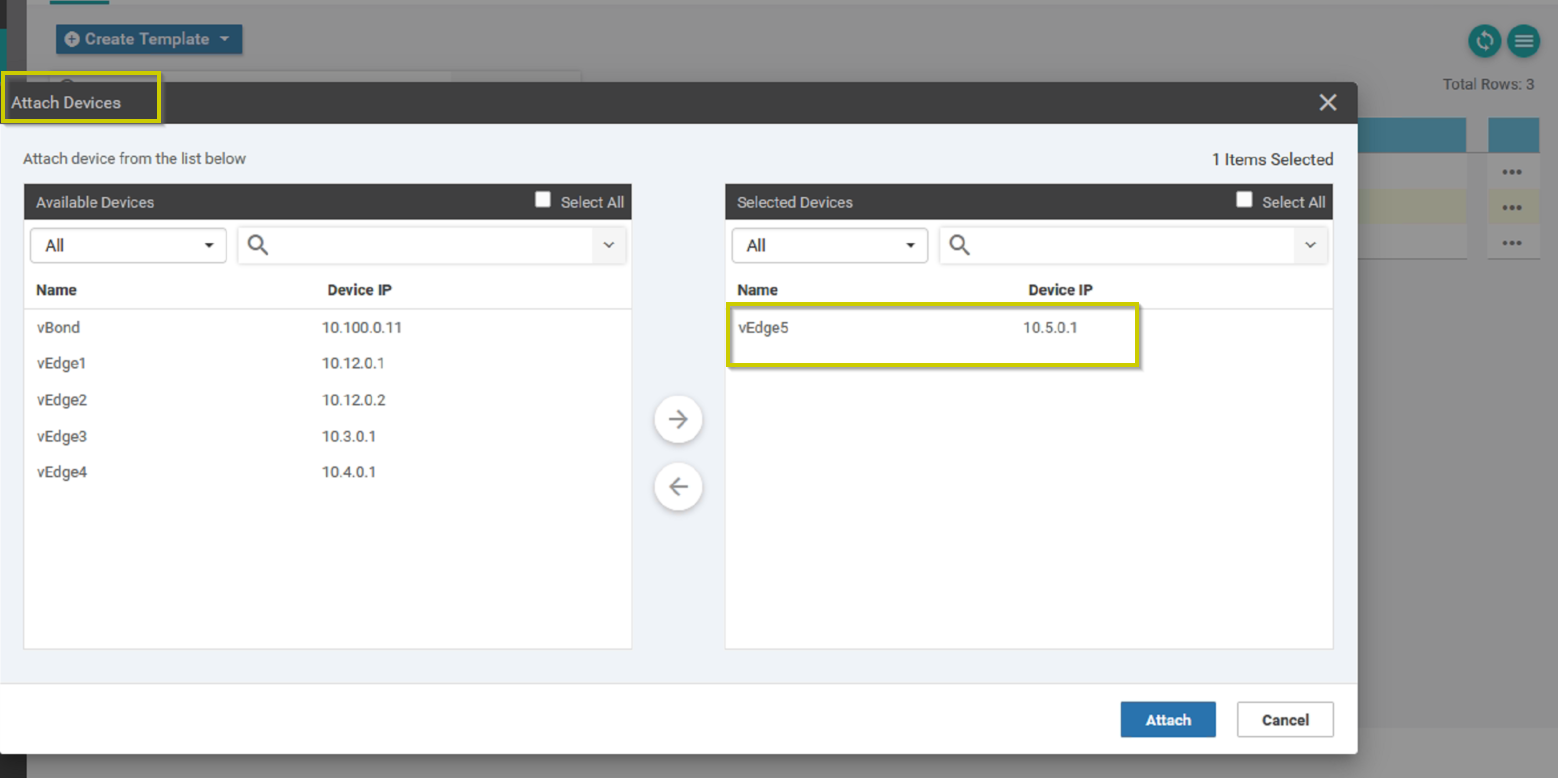The image size is (1558, 778).
Task: Open the hamburger menu icon in the background page
Action: tap(1523, 40)
